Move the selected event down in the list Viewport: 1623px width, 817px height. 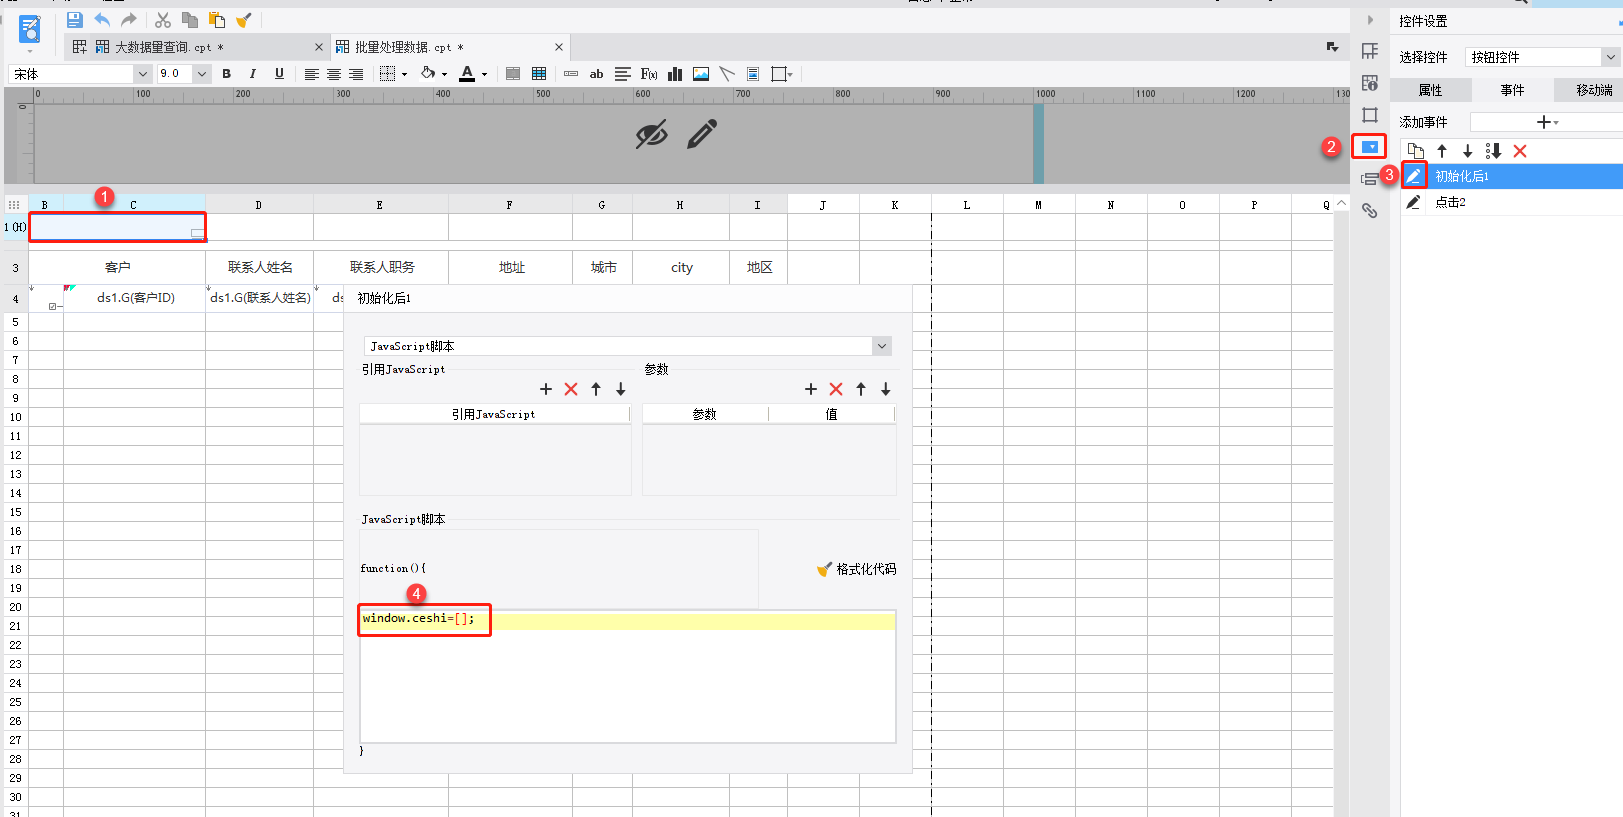click(x=1468, y=151)
